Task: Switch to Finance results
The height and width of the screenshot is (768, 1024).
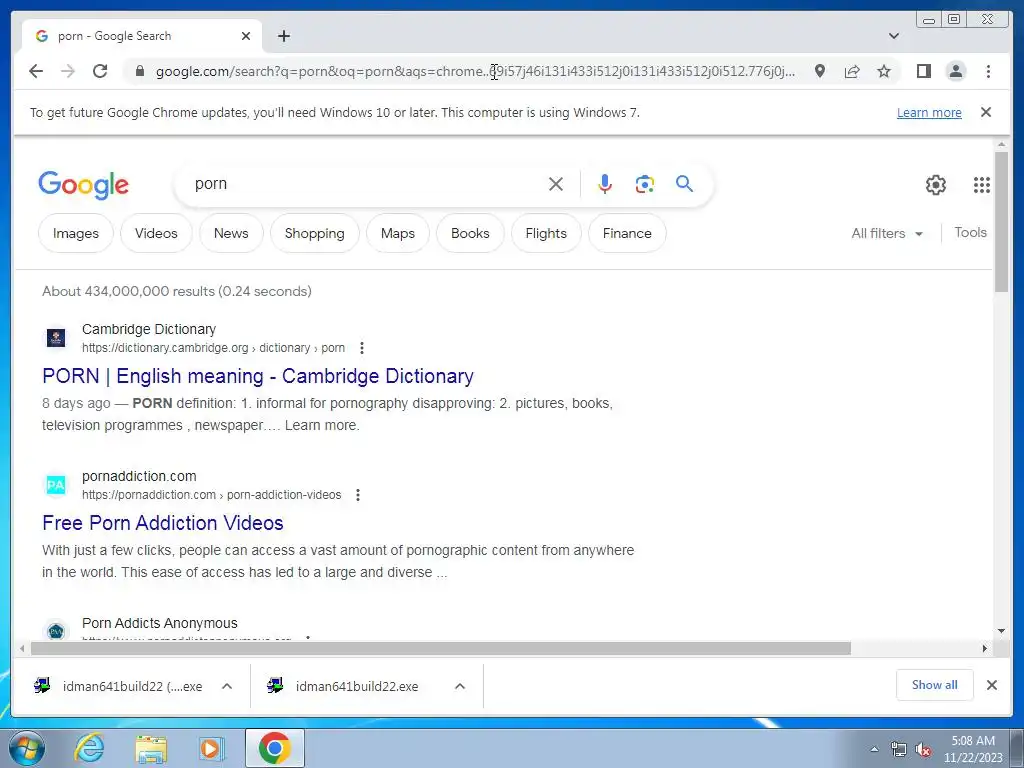Action: tap(627, 233)
